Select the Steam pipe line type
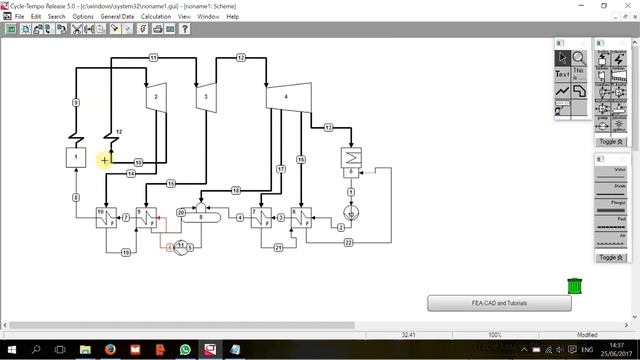This screenshot has width=640, height=360. click(x=611, y=190)
